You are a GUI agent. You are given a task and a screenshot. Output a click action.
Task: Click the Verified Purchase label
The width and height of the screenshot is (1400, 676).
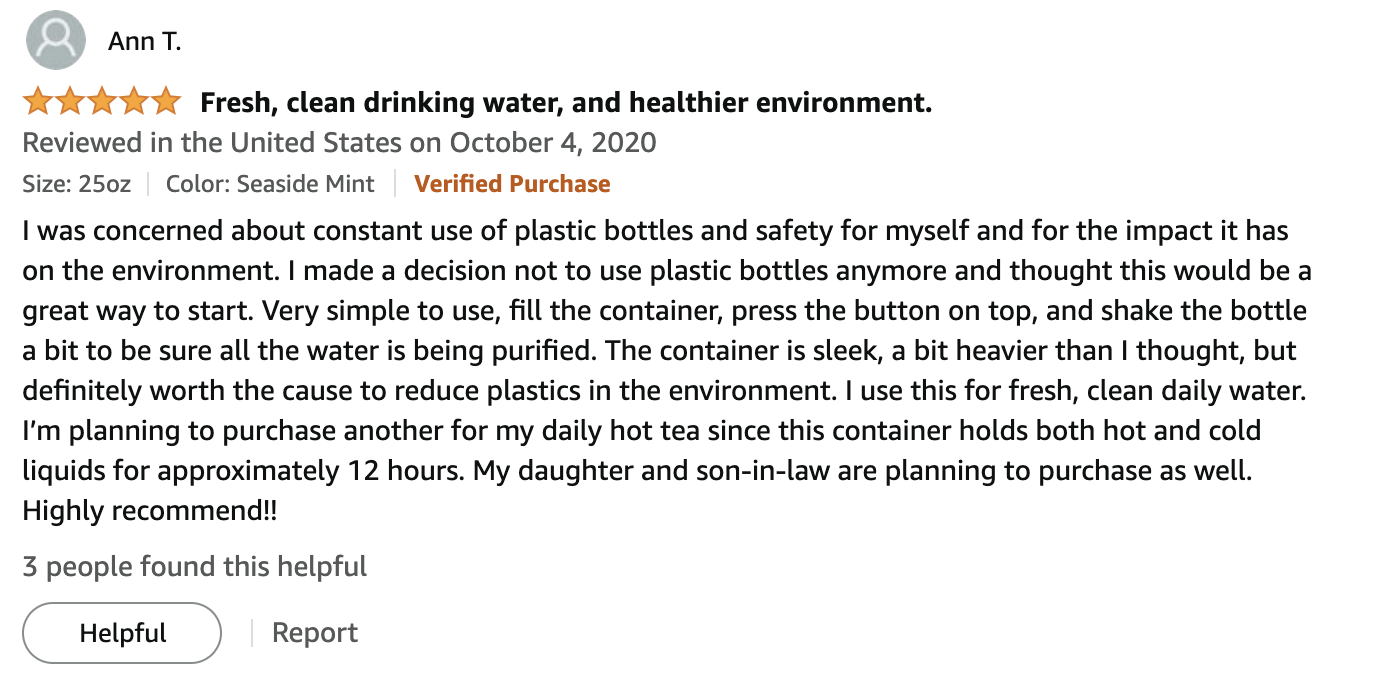(x=512, y=184)
